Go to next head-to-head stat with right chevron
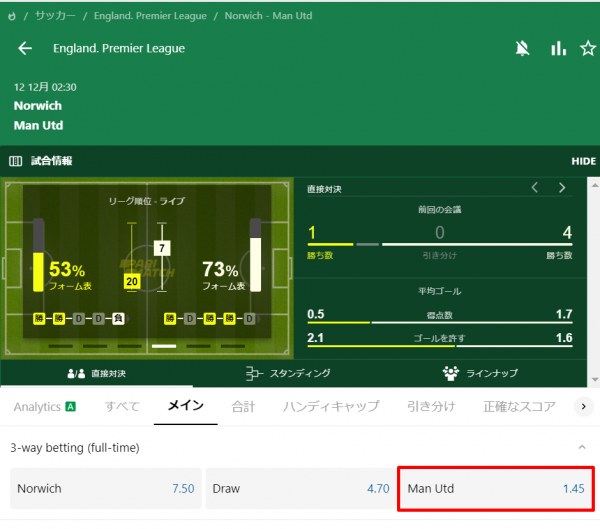Screen dimensions: 600x529 click(562, 188)
